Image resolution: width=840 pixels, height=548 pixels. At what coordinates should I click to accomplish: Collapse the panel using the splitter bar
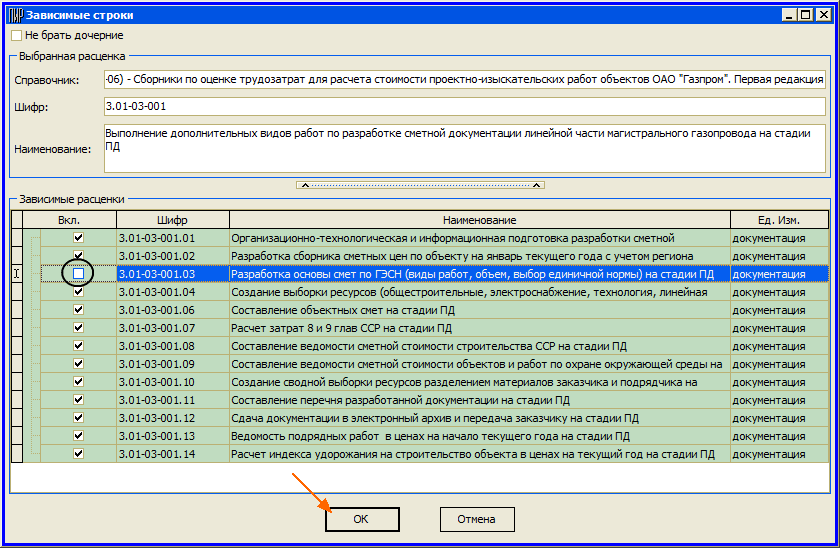click(x=419, y=185)
